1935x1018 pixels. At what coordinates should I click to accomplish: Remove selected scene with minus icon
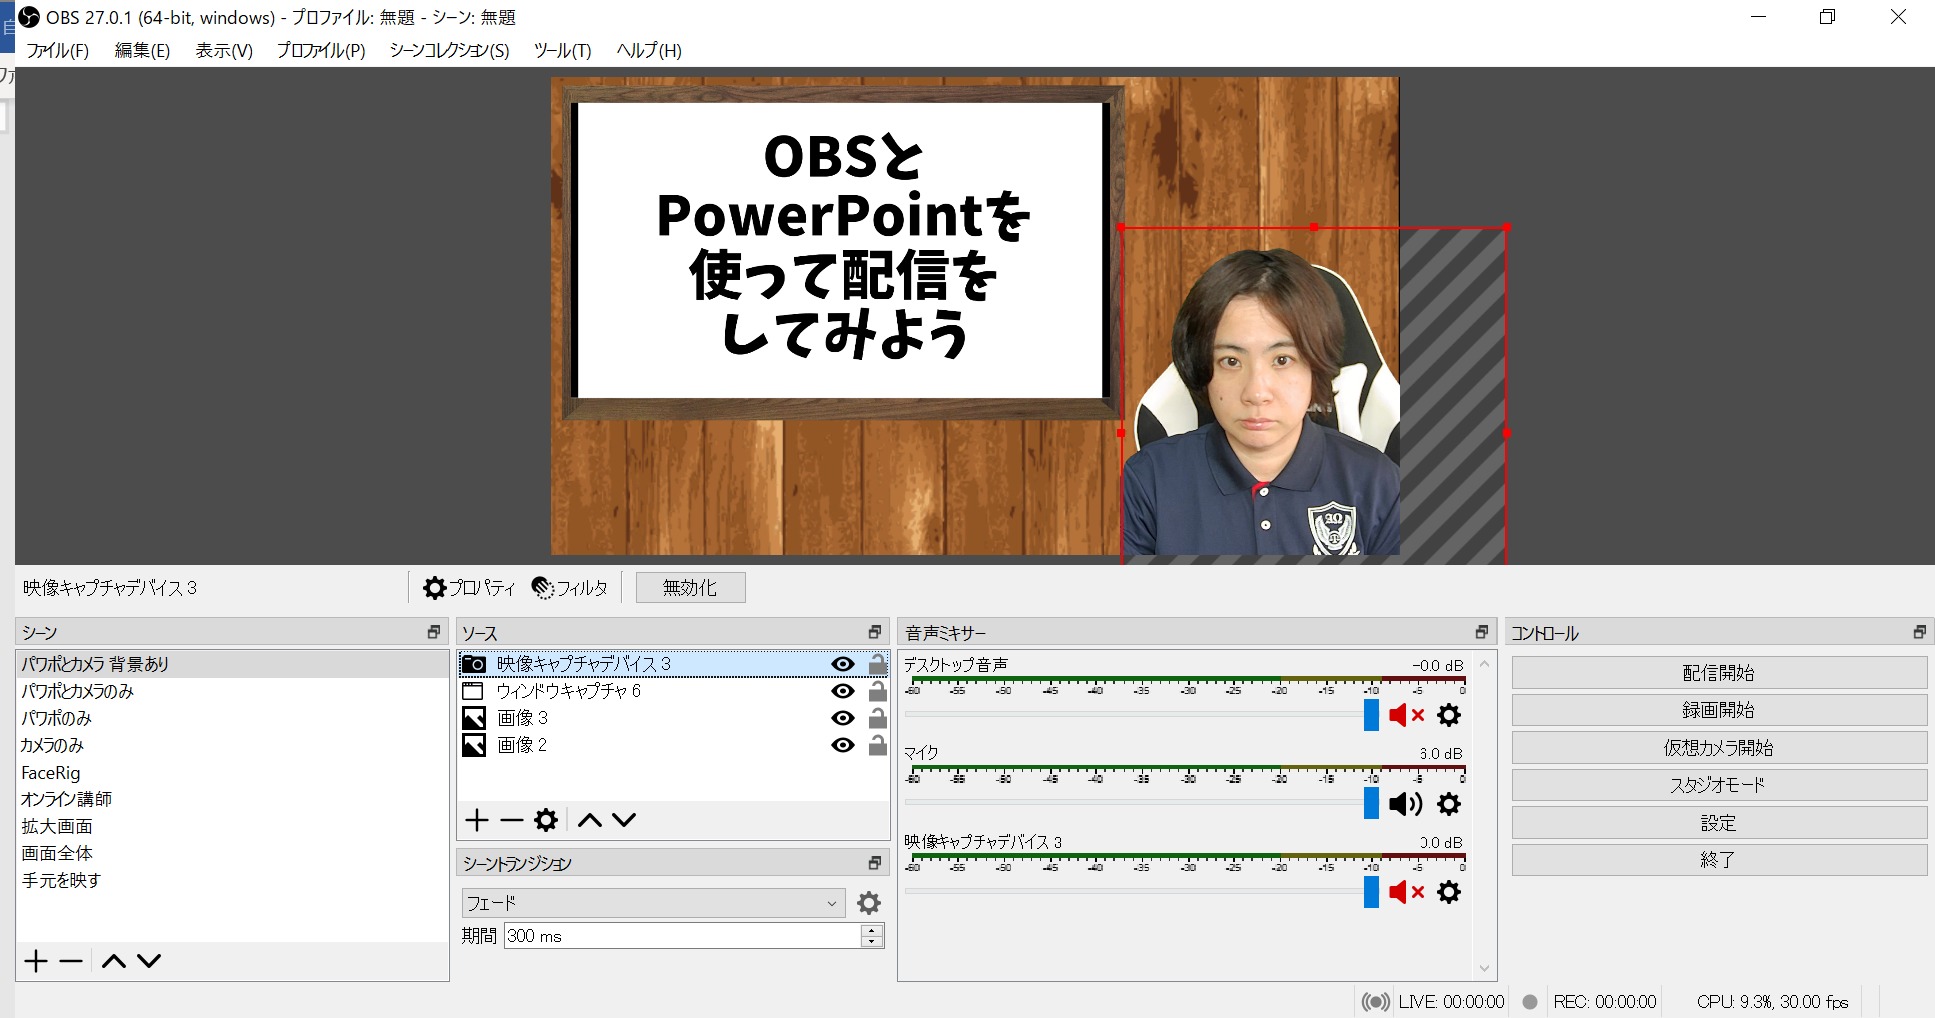click(x=71, y=961)
